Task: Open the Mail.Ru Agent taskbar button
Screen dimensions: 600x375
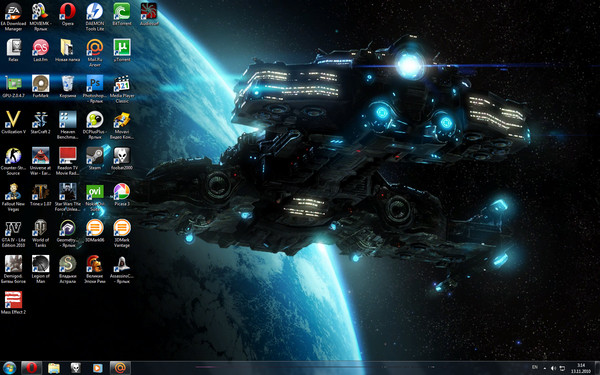Action: pos(120,368)
